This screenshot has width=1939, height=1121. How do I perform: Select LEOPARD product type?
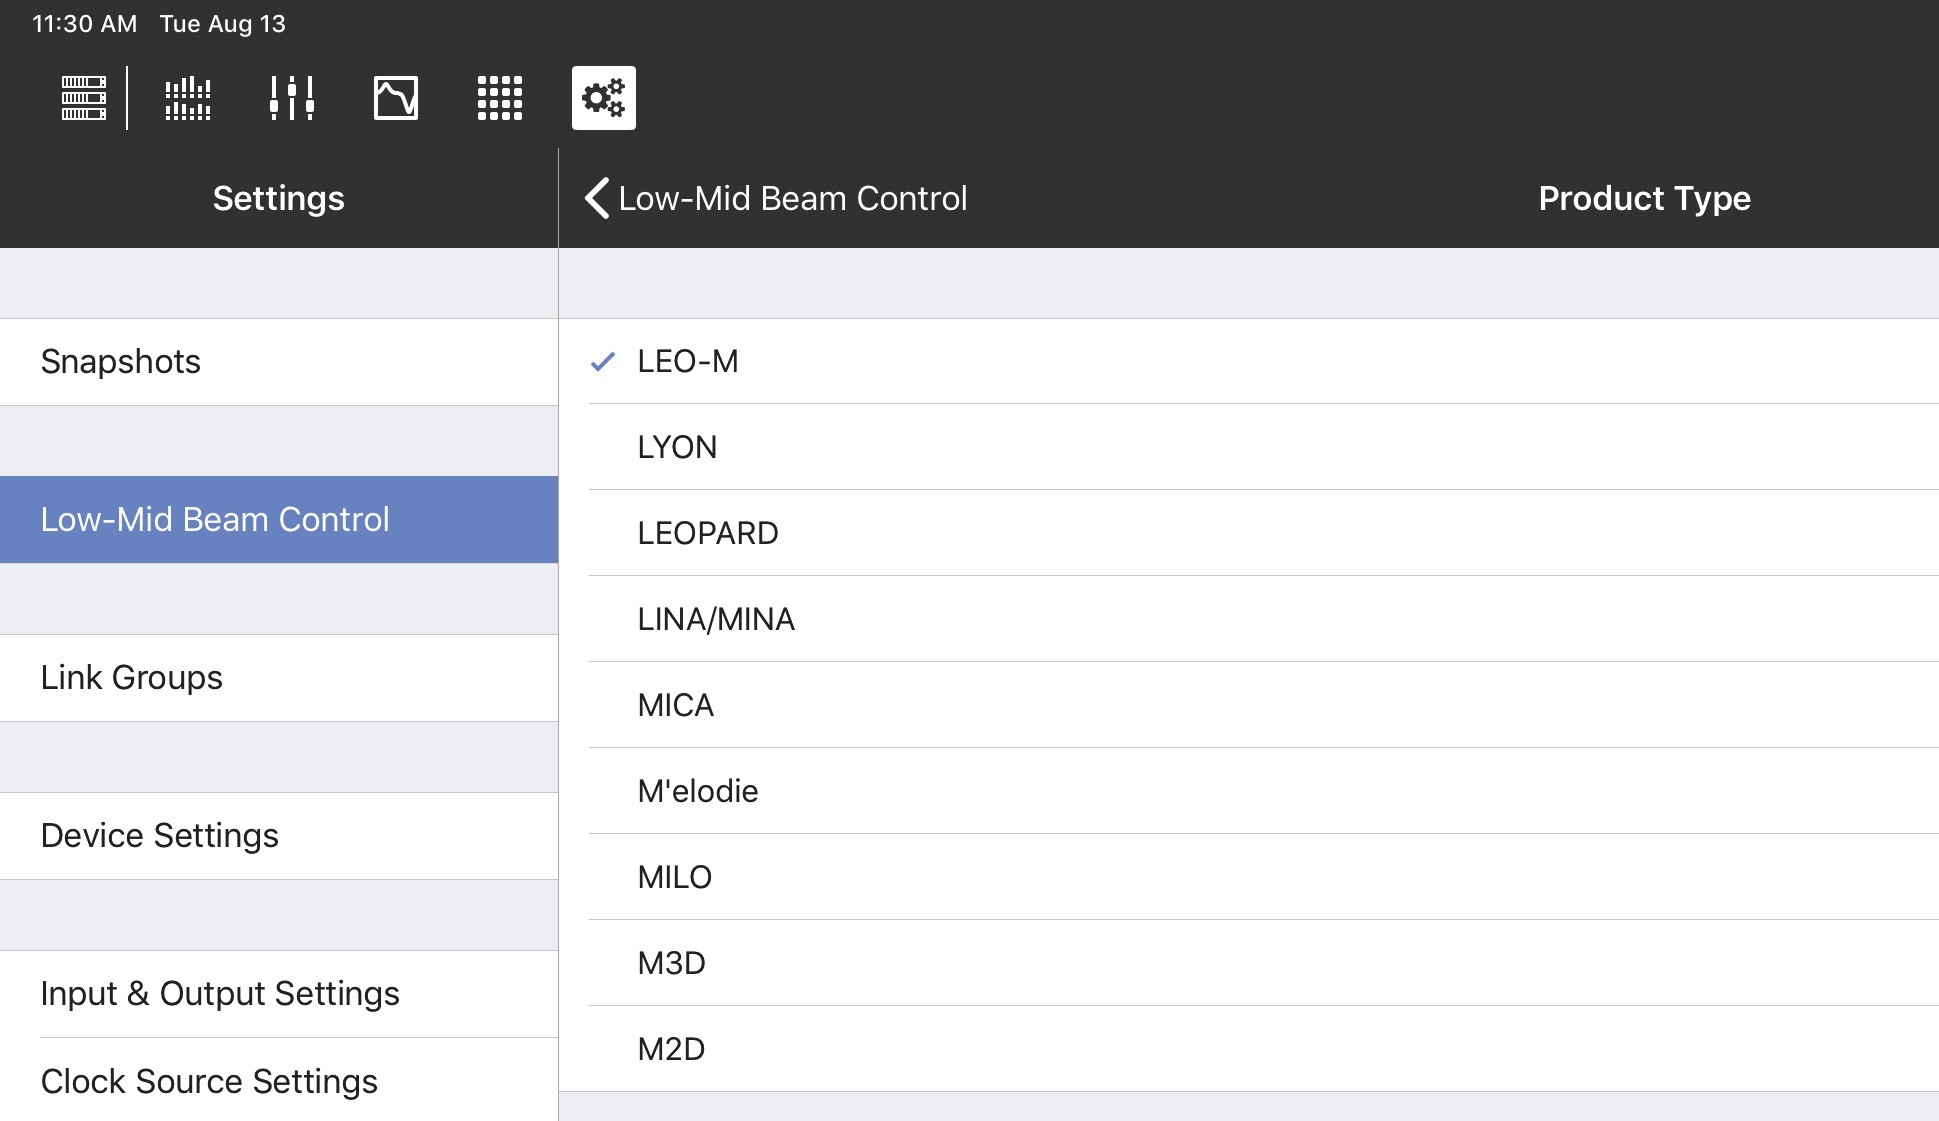click(708, 533)
